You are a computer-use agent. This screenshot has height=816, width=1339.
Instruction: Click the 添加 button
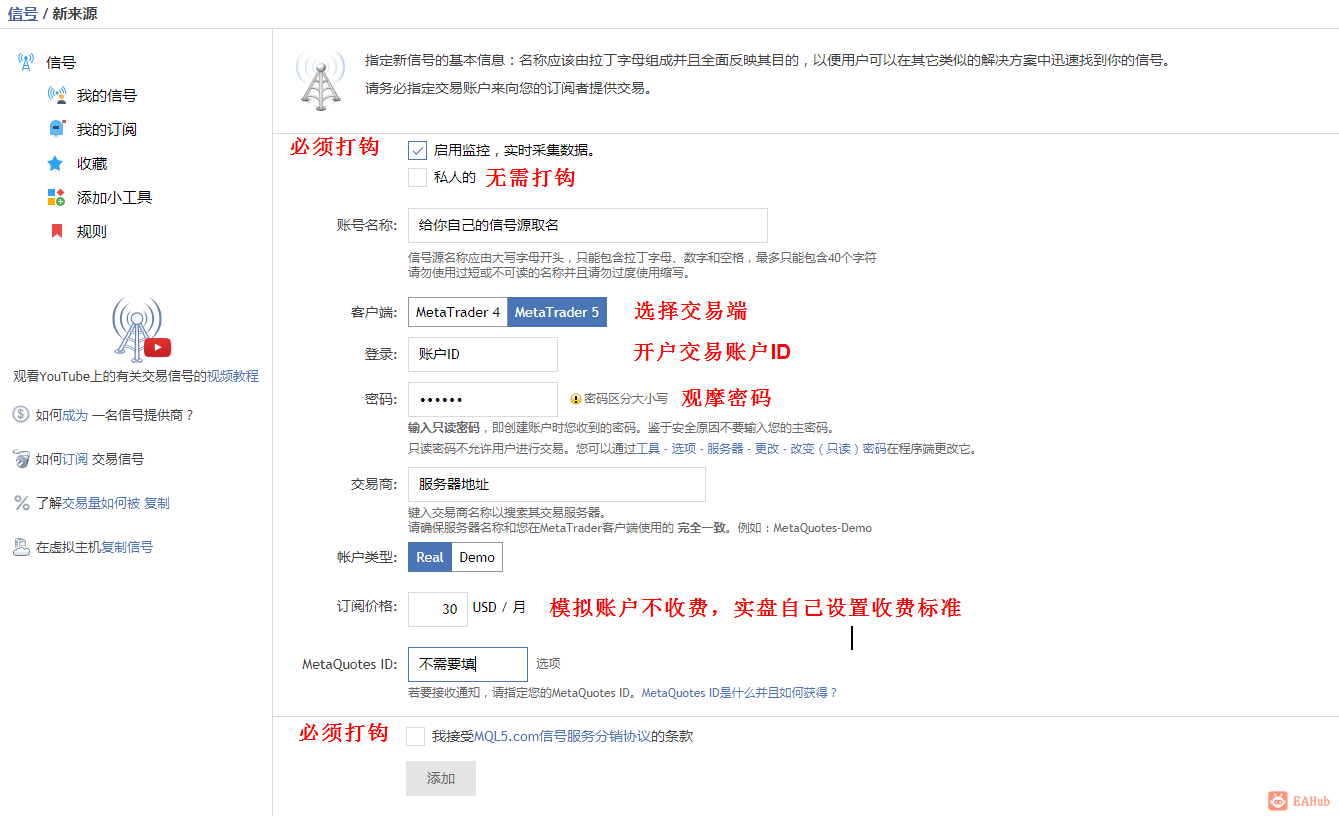point(440,778)
